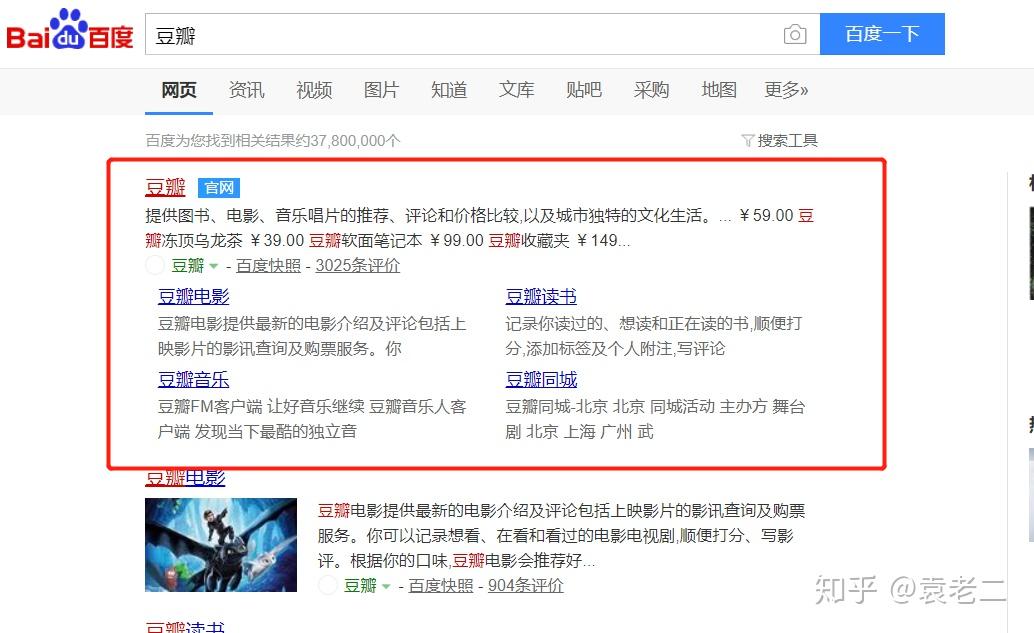Screen dimensions: 1034x633
Task: Open the 3025条评价 link
Action: [357, 265]
